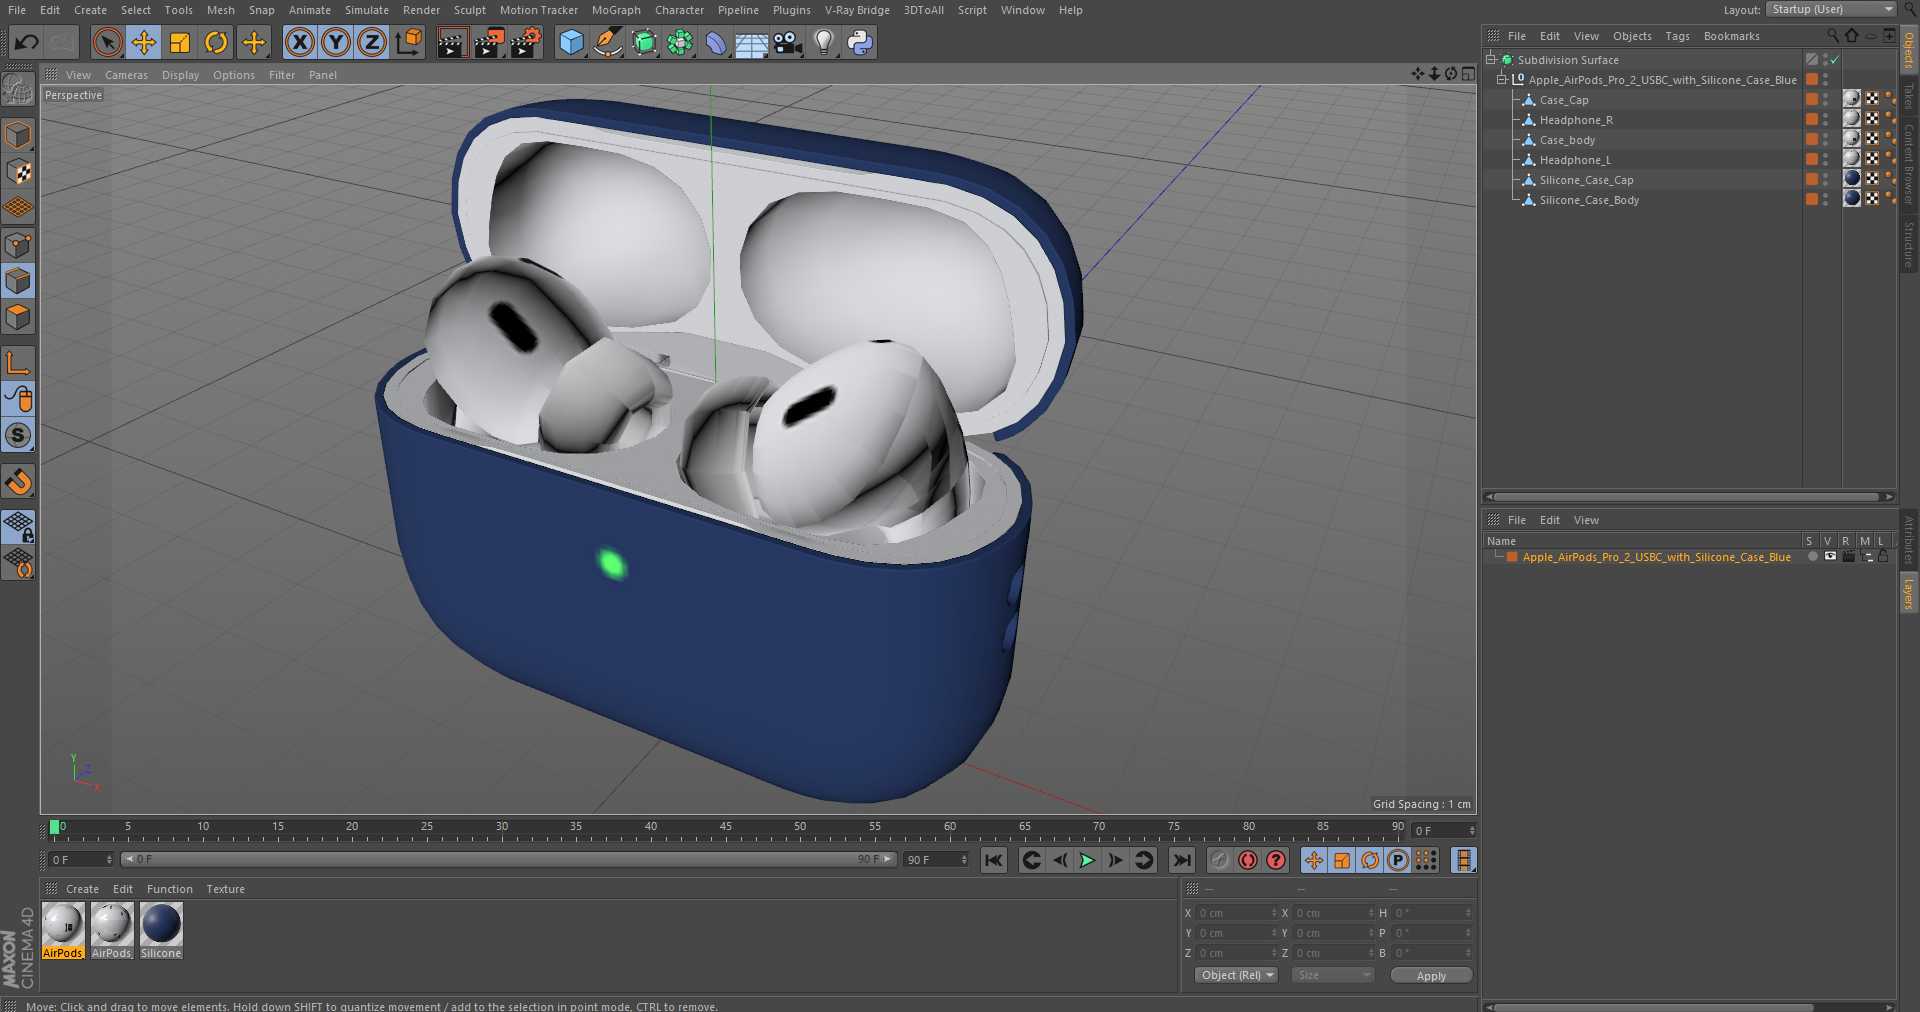Click Case_Cap layer color square

[x=1811, y=99]
